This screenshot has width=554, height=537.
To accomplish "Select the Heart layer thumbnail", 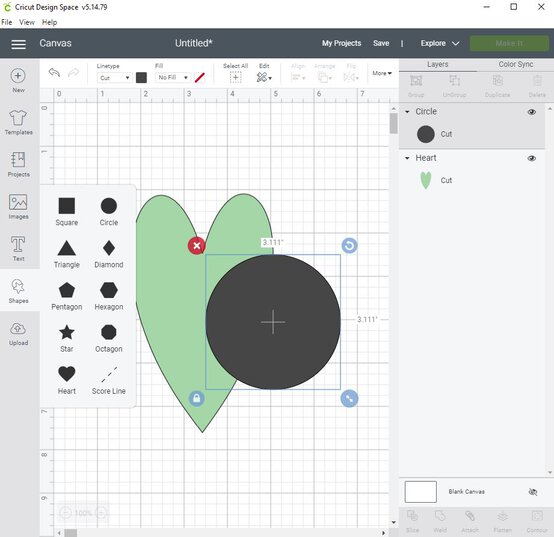I will 426,180.
